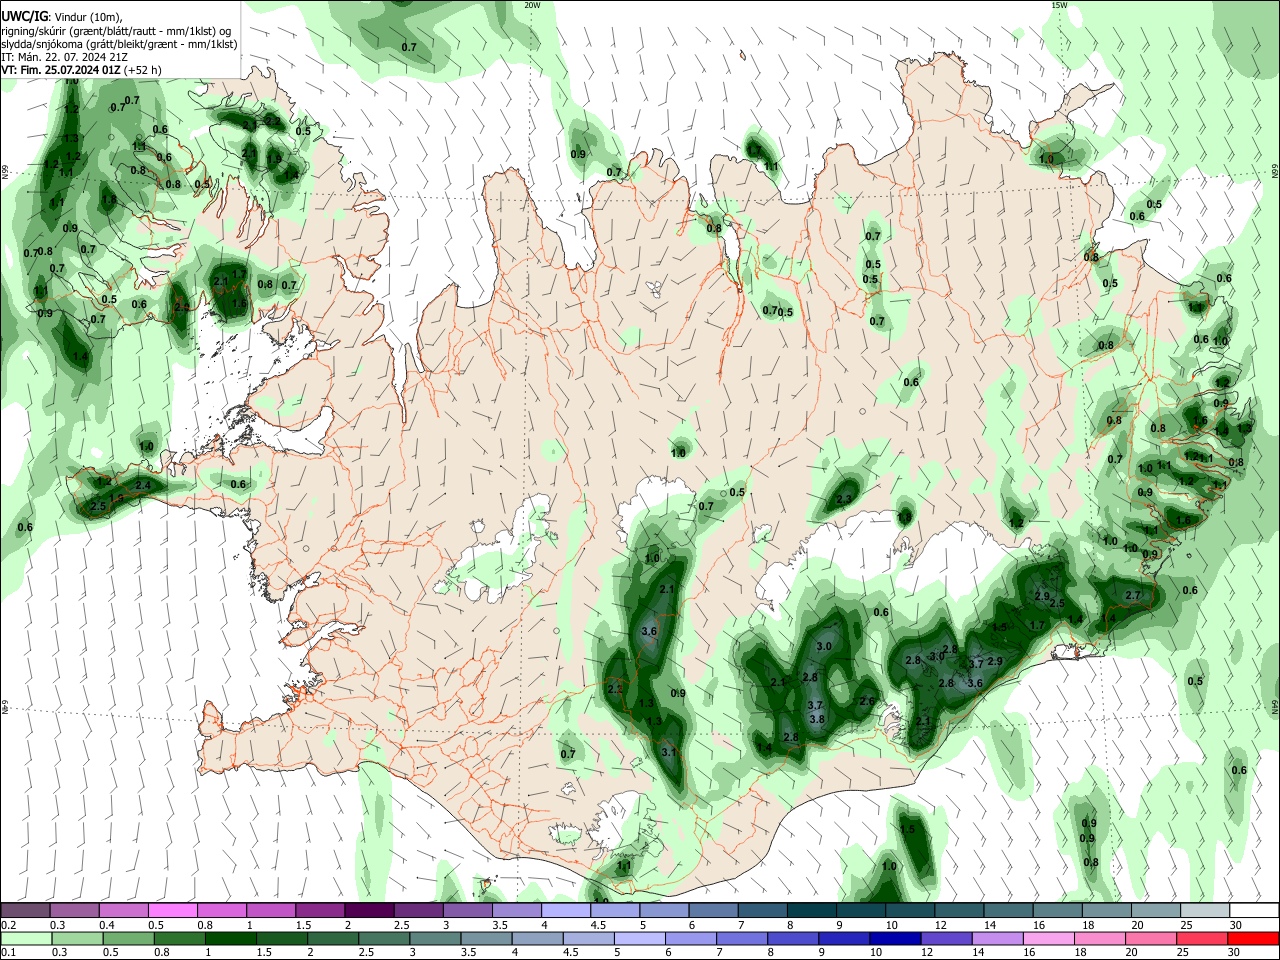Select the darkest purple snow swatch above 2
The height and width of the screenshot is (960, 1280).
pos(368,911)
